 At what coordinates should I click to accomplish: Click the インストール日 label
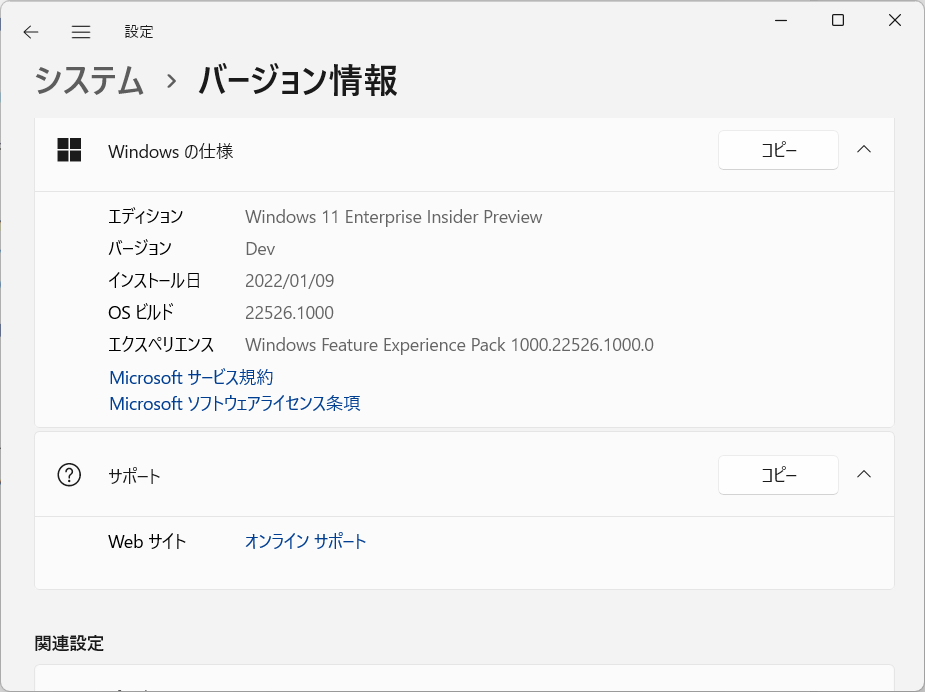(x=155, y=280)
